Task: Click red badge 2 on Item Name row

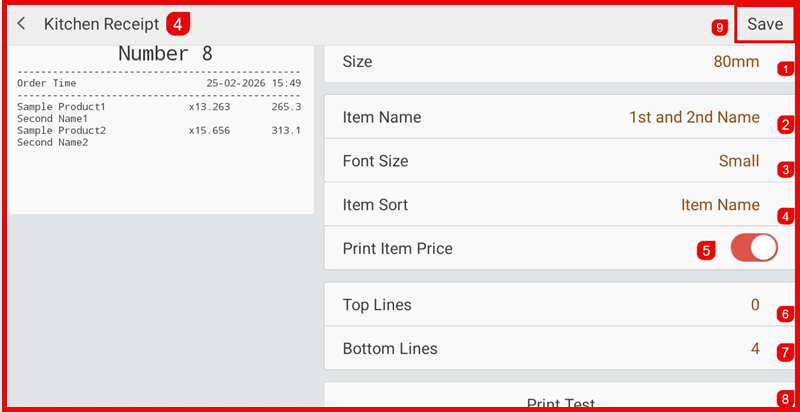Action: click(x=786, y=125)
